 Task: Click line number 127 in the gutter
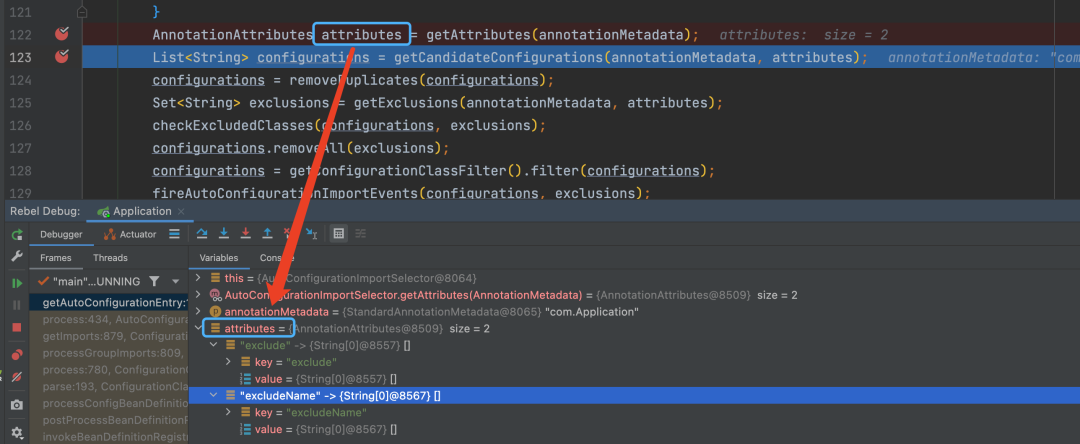pos(19,148)
